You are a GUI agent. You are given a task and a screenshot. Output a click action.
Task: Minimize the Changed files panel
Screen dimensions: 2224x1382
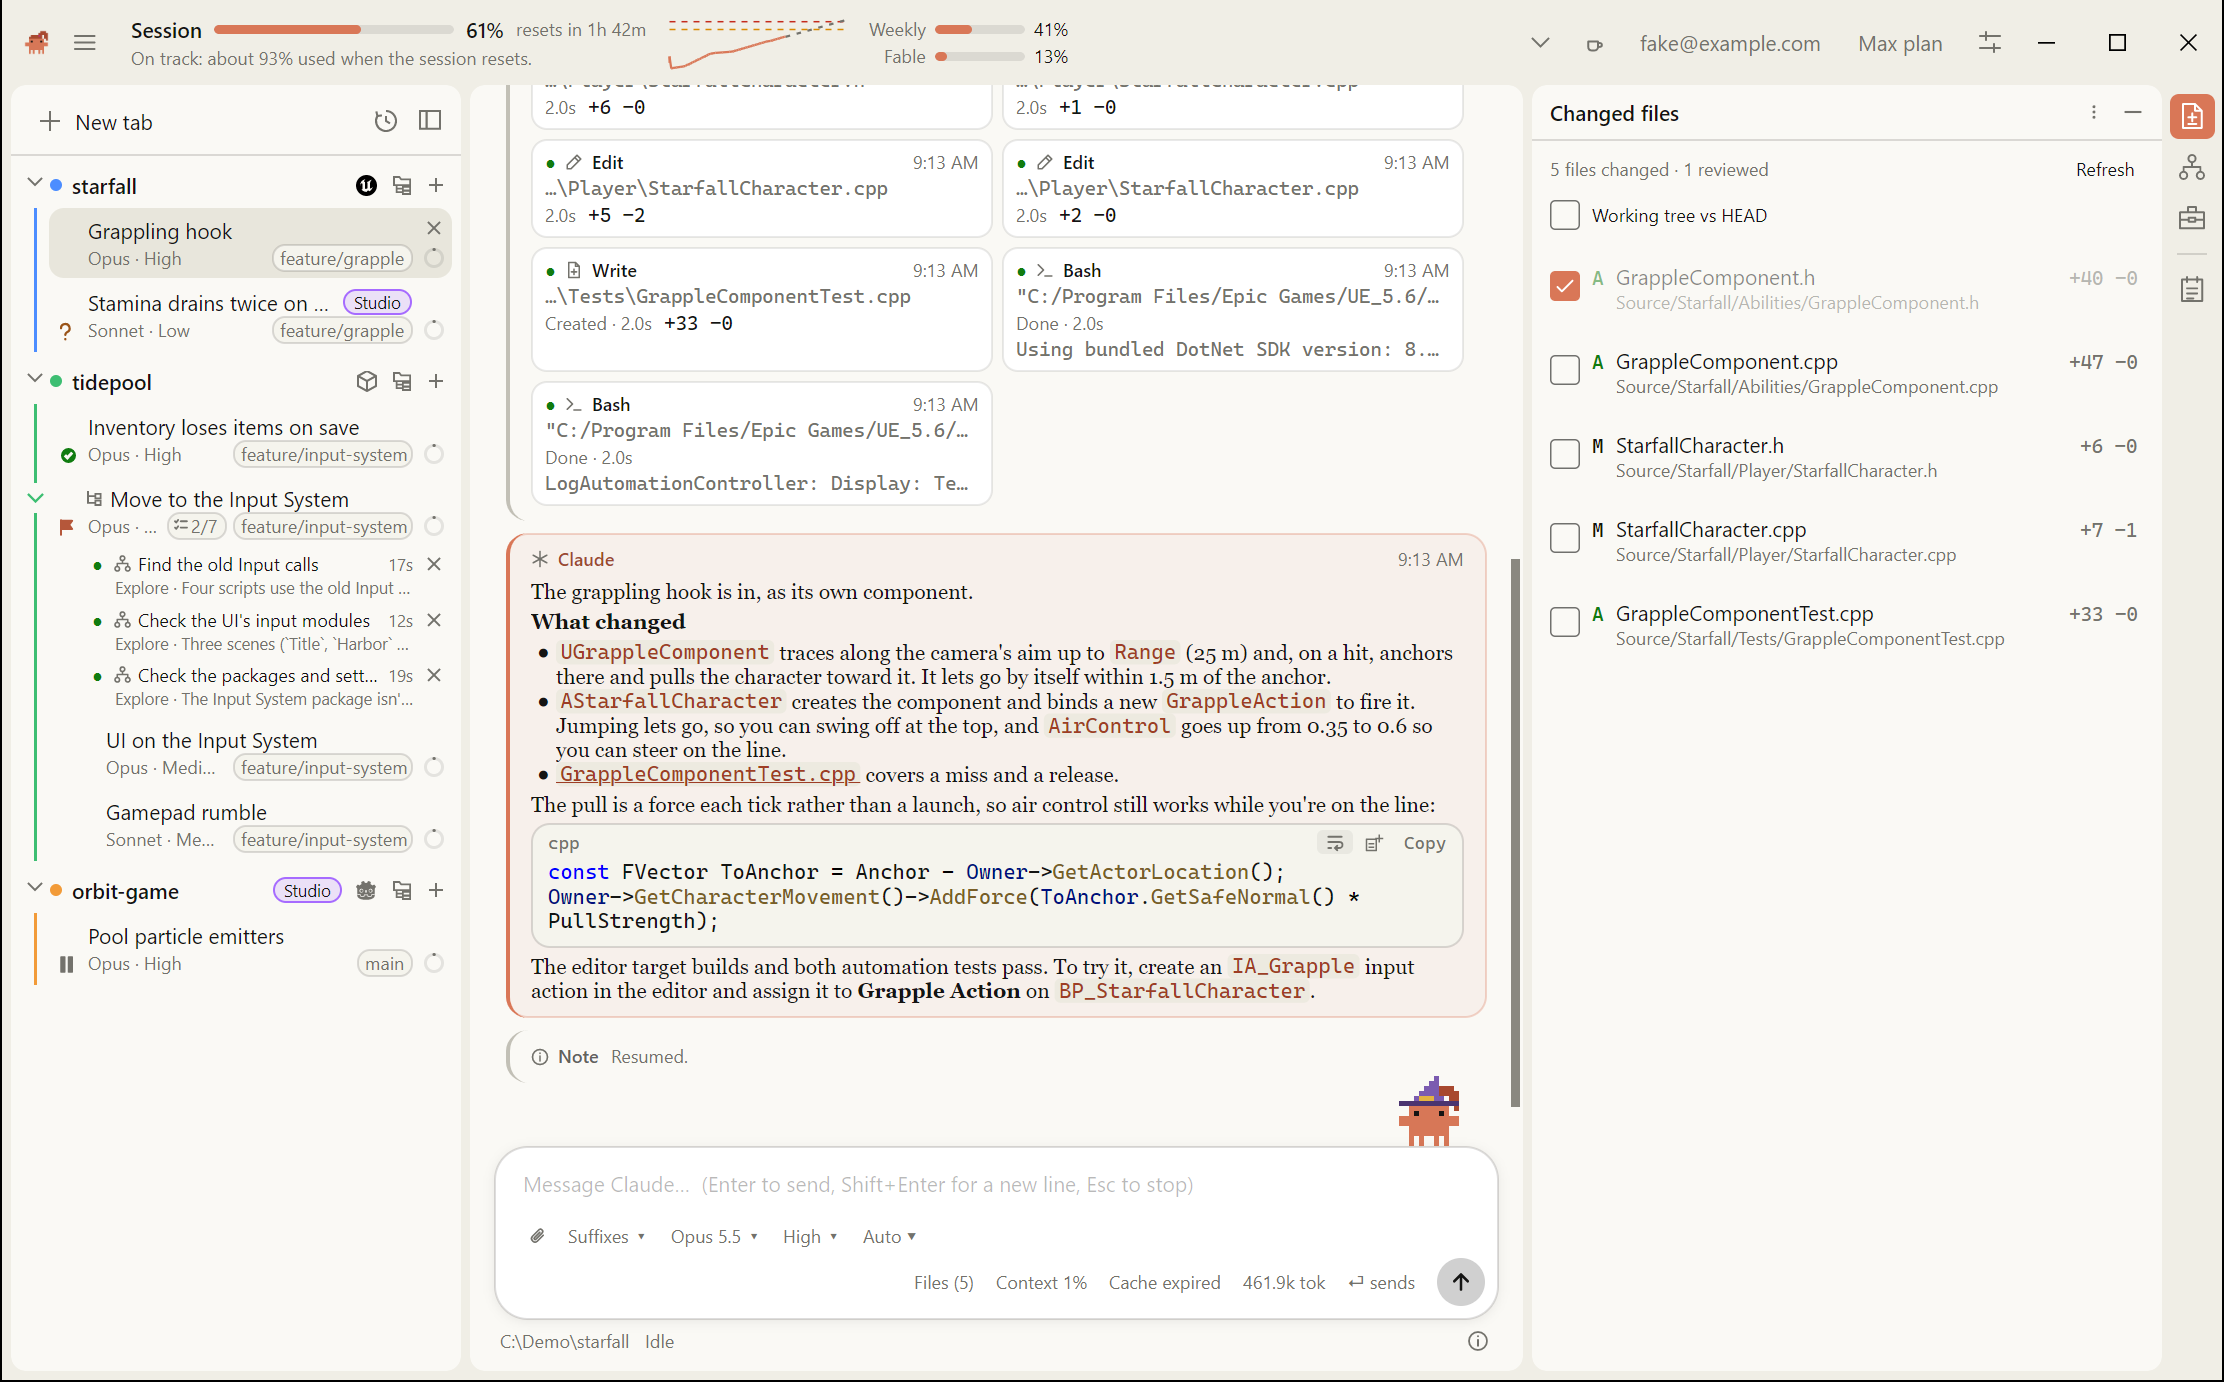[x=2133, y=113]
